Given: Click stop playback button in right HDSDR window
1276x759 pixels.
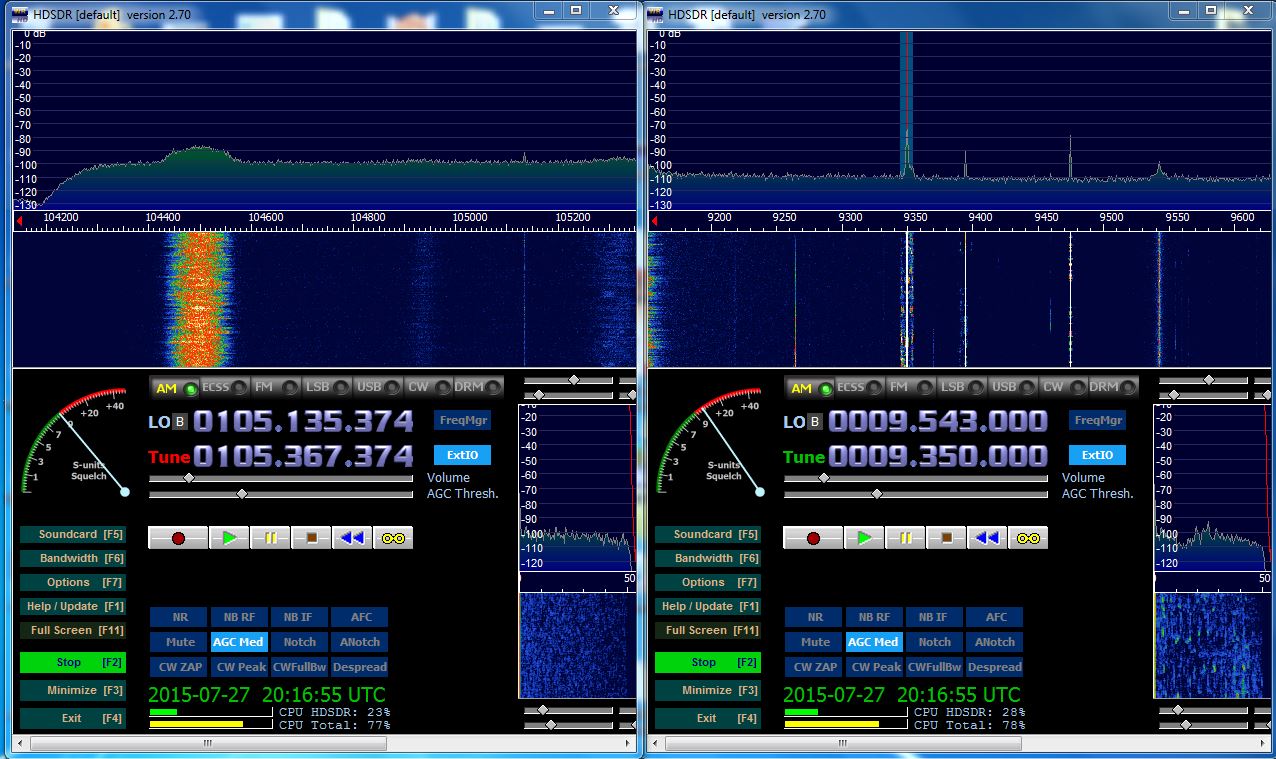Looking at the screenshot, I should point(946,538).
